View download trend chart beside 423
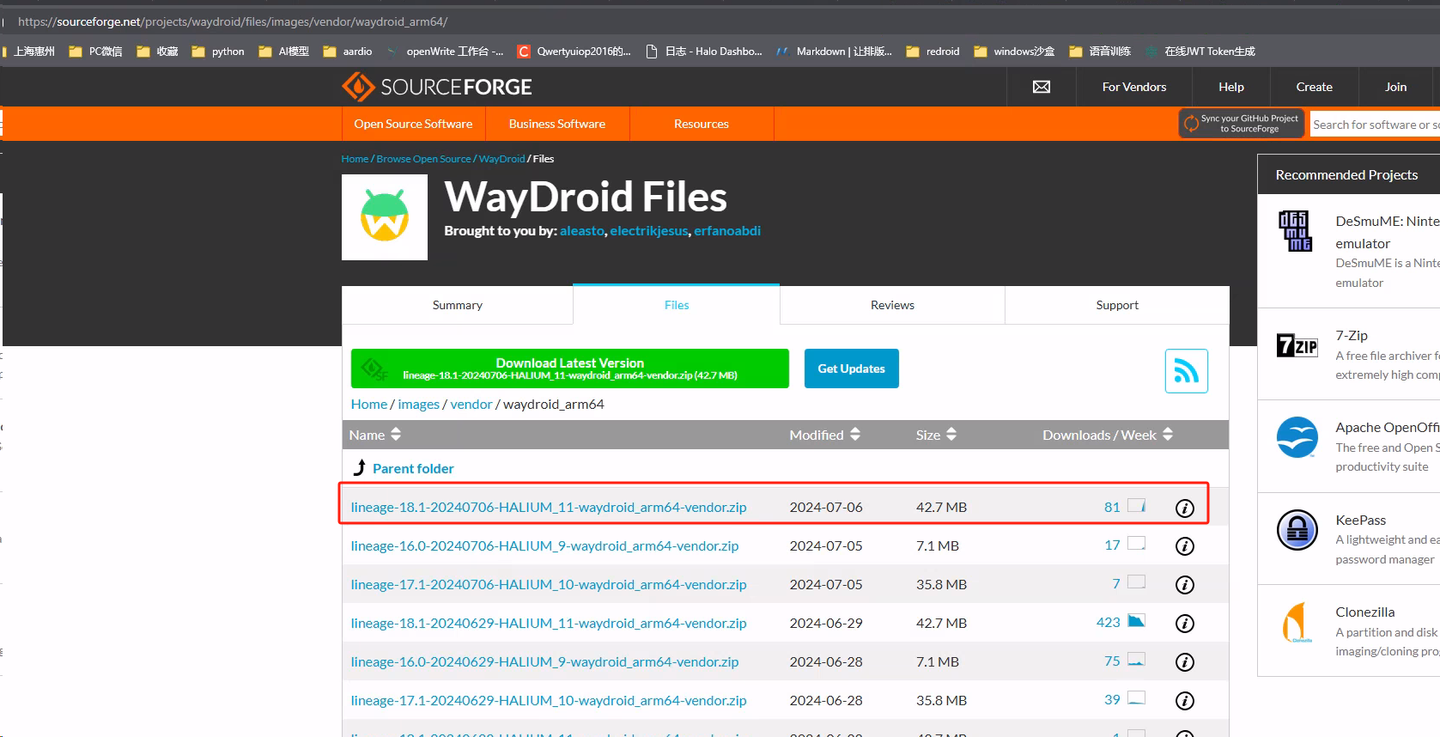This screenshot has height=737, width=1440. pos(1135,621)
